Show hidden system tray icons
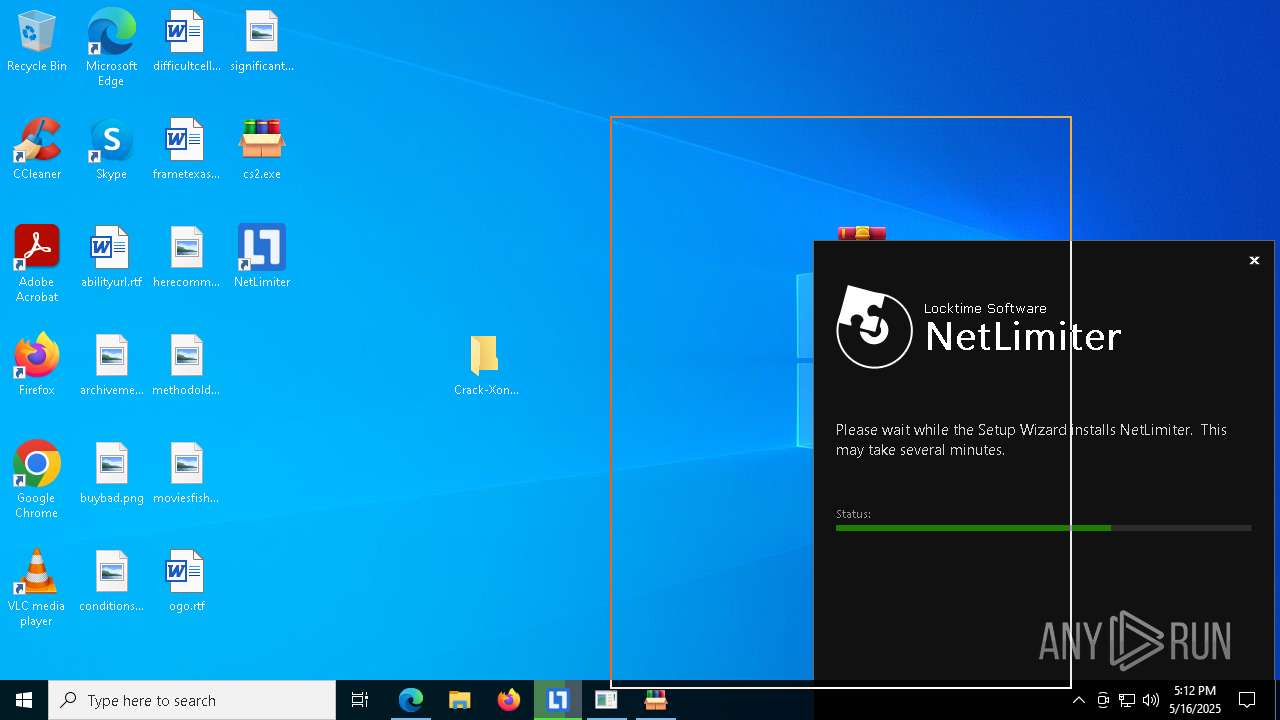The width and height of the screenshot is (1280, 720). pyautogui.click(x=1078, y=700)
